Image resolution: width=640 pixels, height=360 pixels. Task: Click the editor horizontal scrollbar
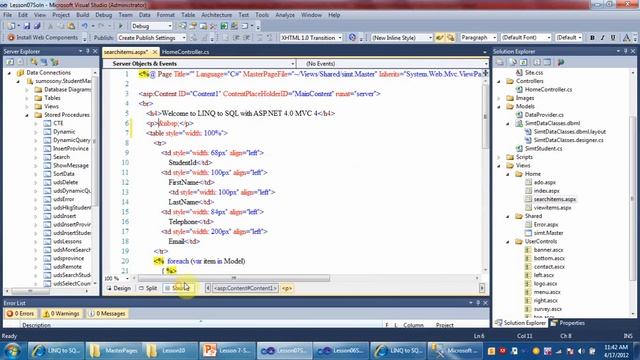[x=233, y=278]
